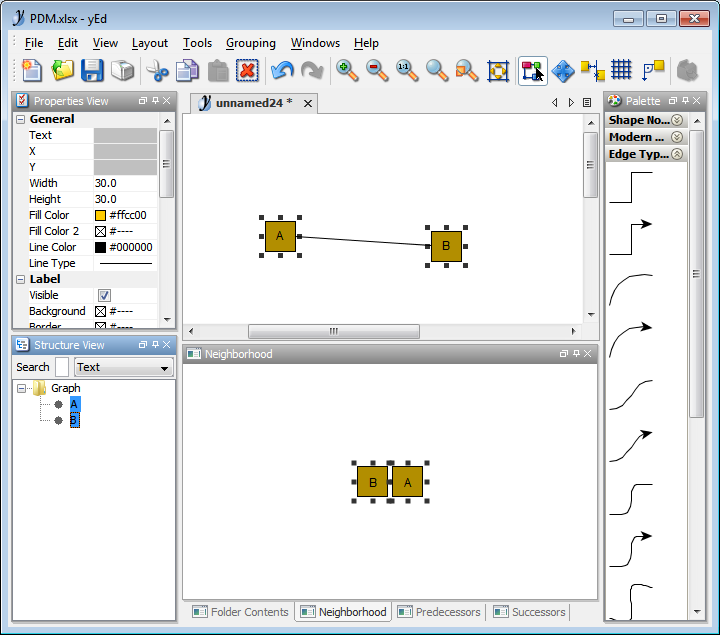Click the plain magnifier Zoom tool icon
This screenshot has height=635, width=720.
pyautogui.click(x=437, y=71)
